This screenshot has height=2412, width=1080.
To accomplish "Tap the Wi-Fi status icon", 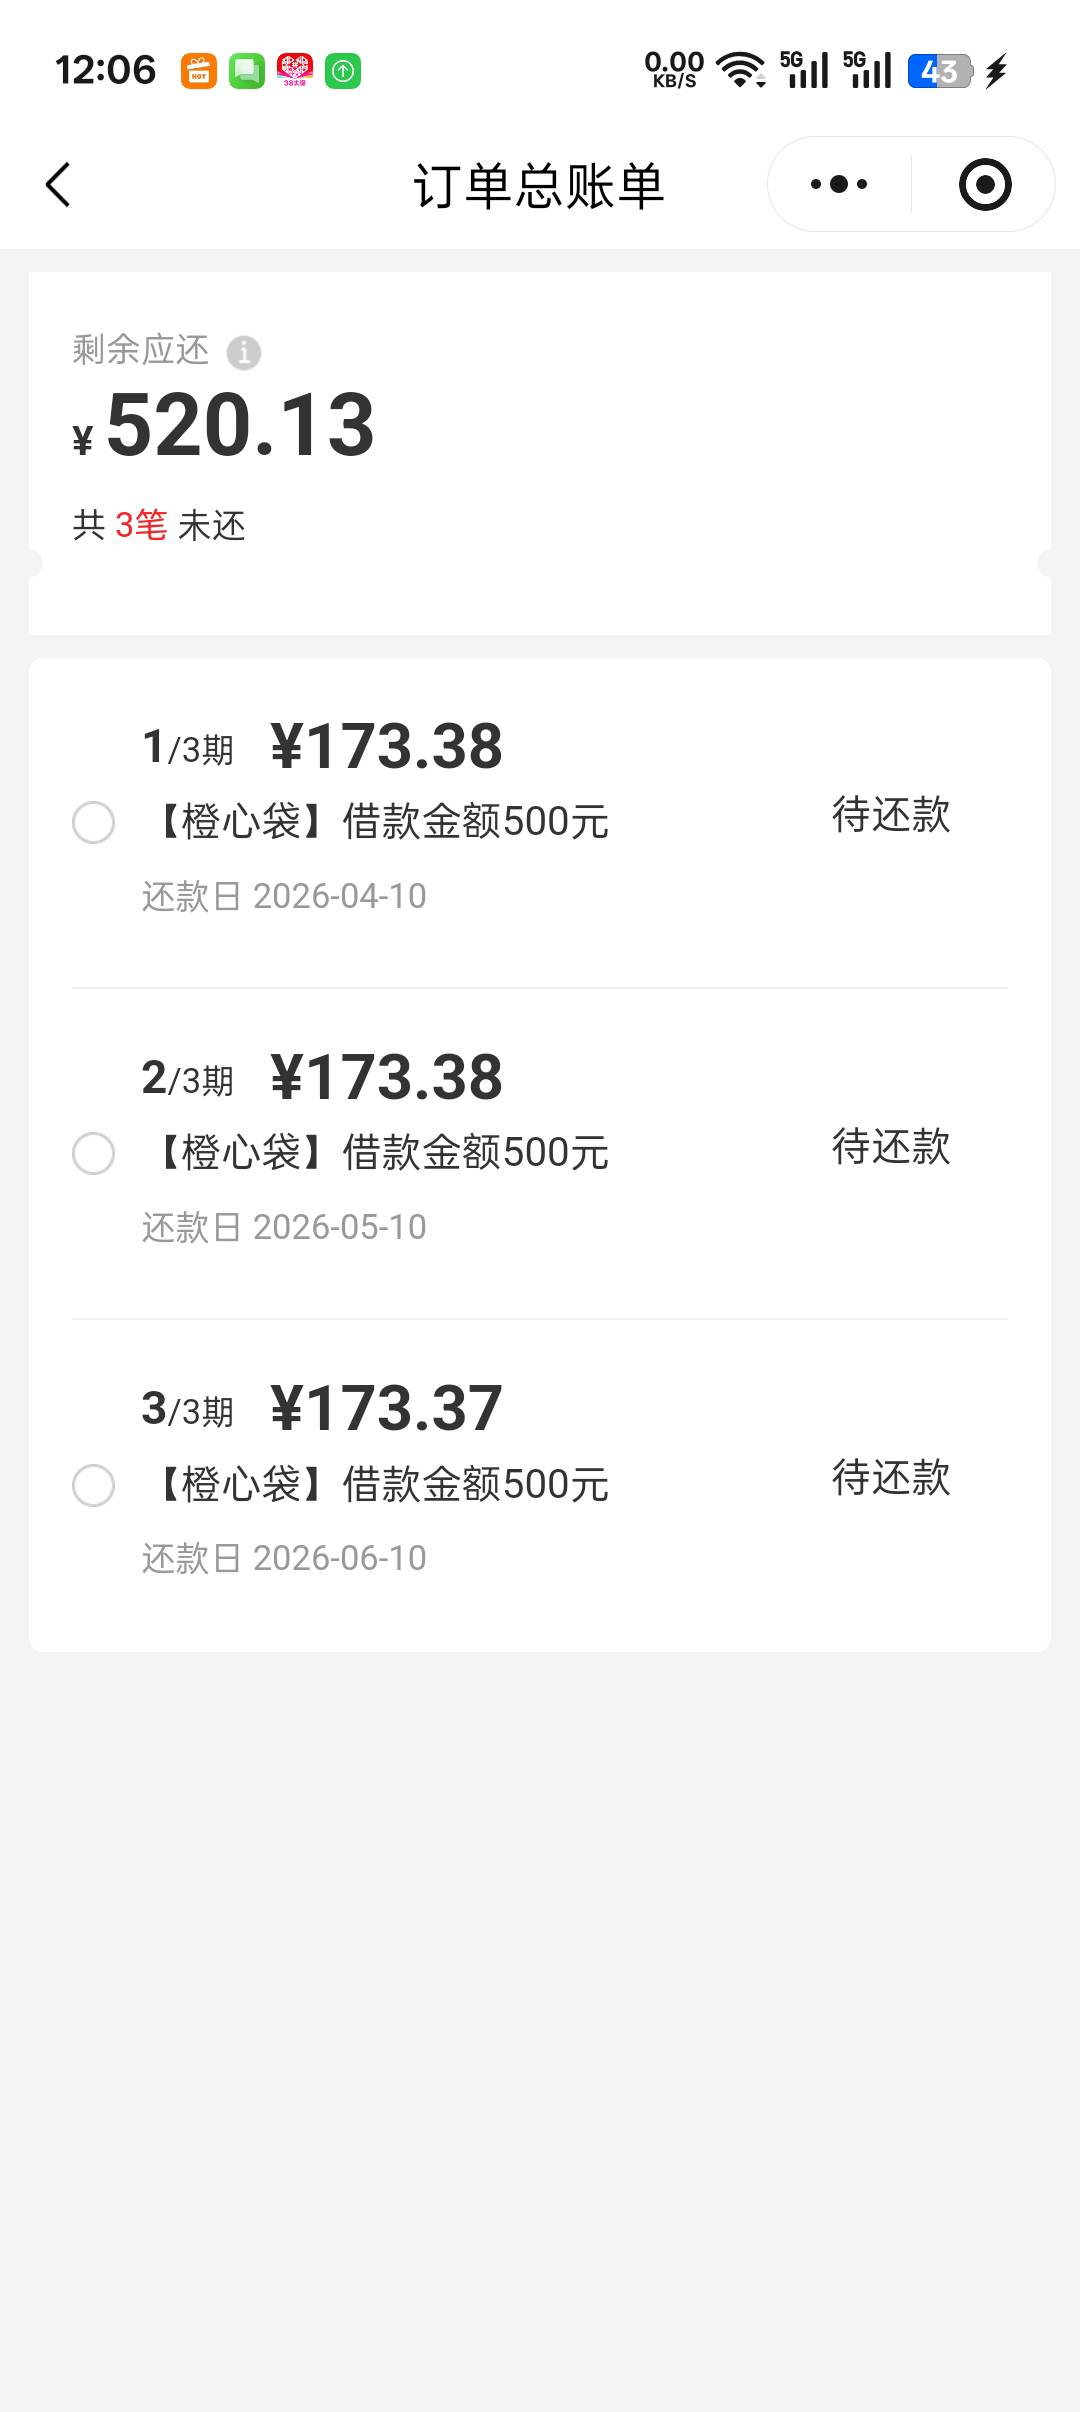I will [741, 70].
